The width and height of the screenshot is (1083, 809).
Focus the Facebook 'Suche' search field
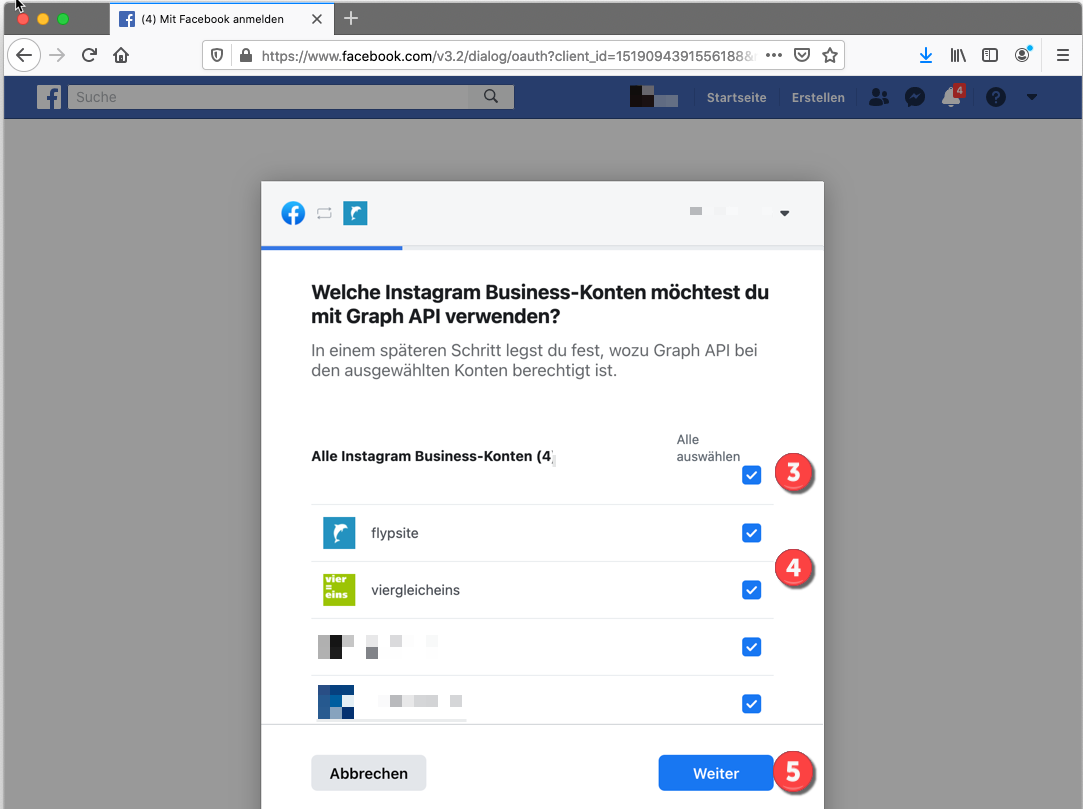click(269, 97)
